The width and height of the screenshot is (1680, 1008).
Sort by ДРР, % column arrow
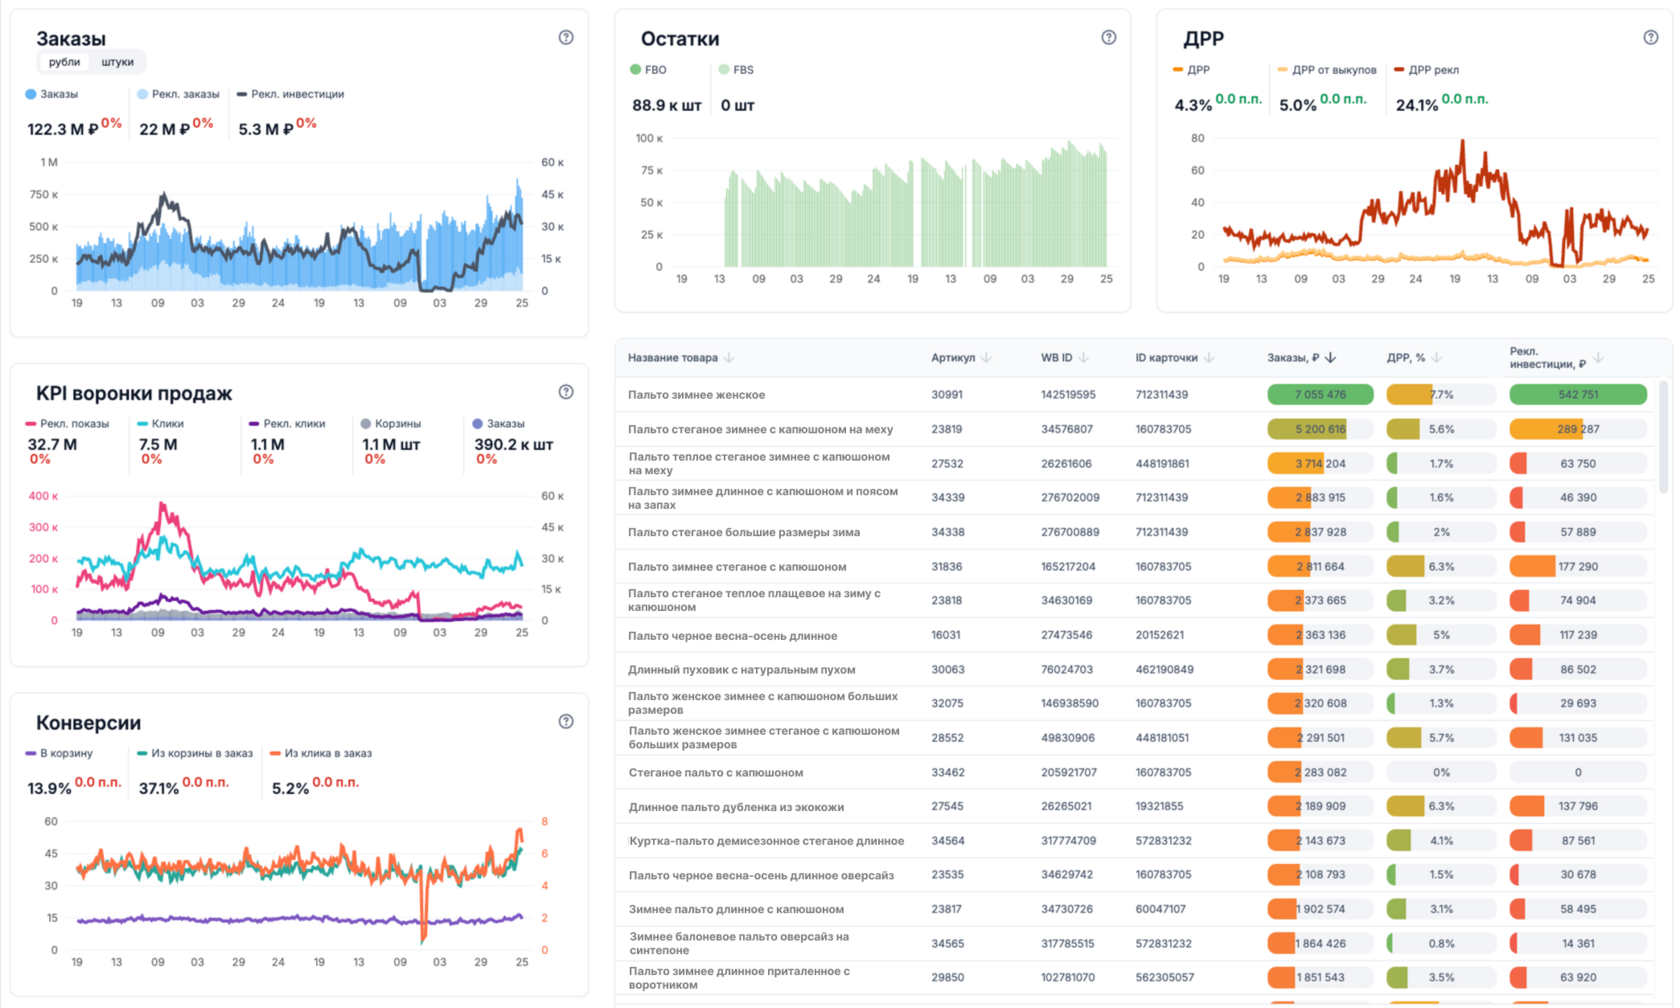click(1437, 357)
